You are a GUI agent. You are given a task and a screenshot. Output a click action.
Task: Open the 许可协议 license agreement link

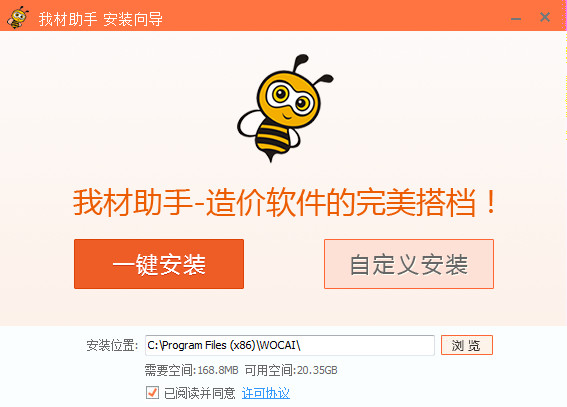[x=266, y=393]
